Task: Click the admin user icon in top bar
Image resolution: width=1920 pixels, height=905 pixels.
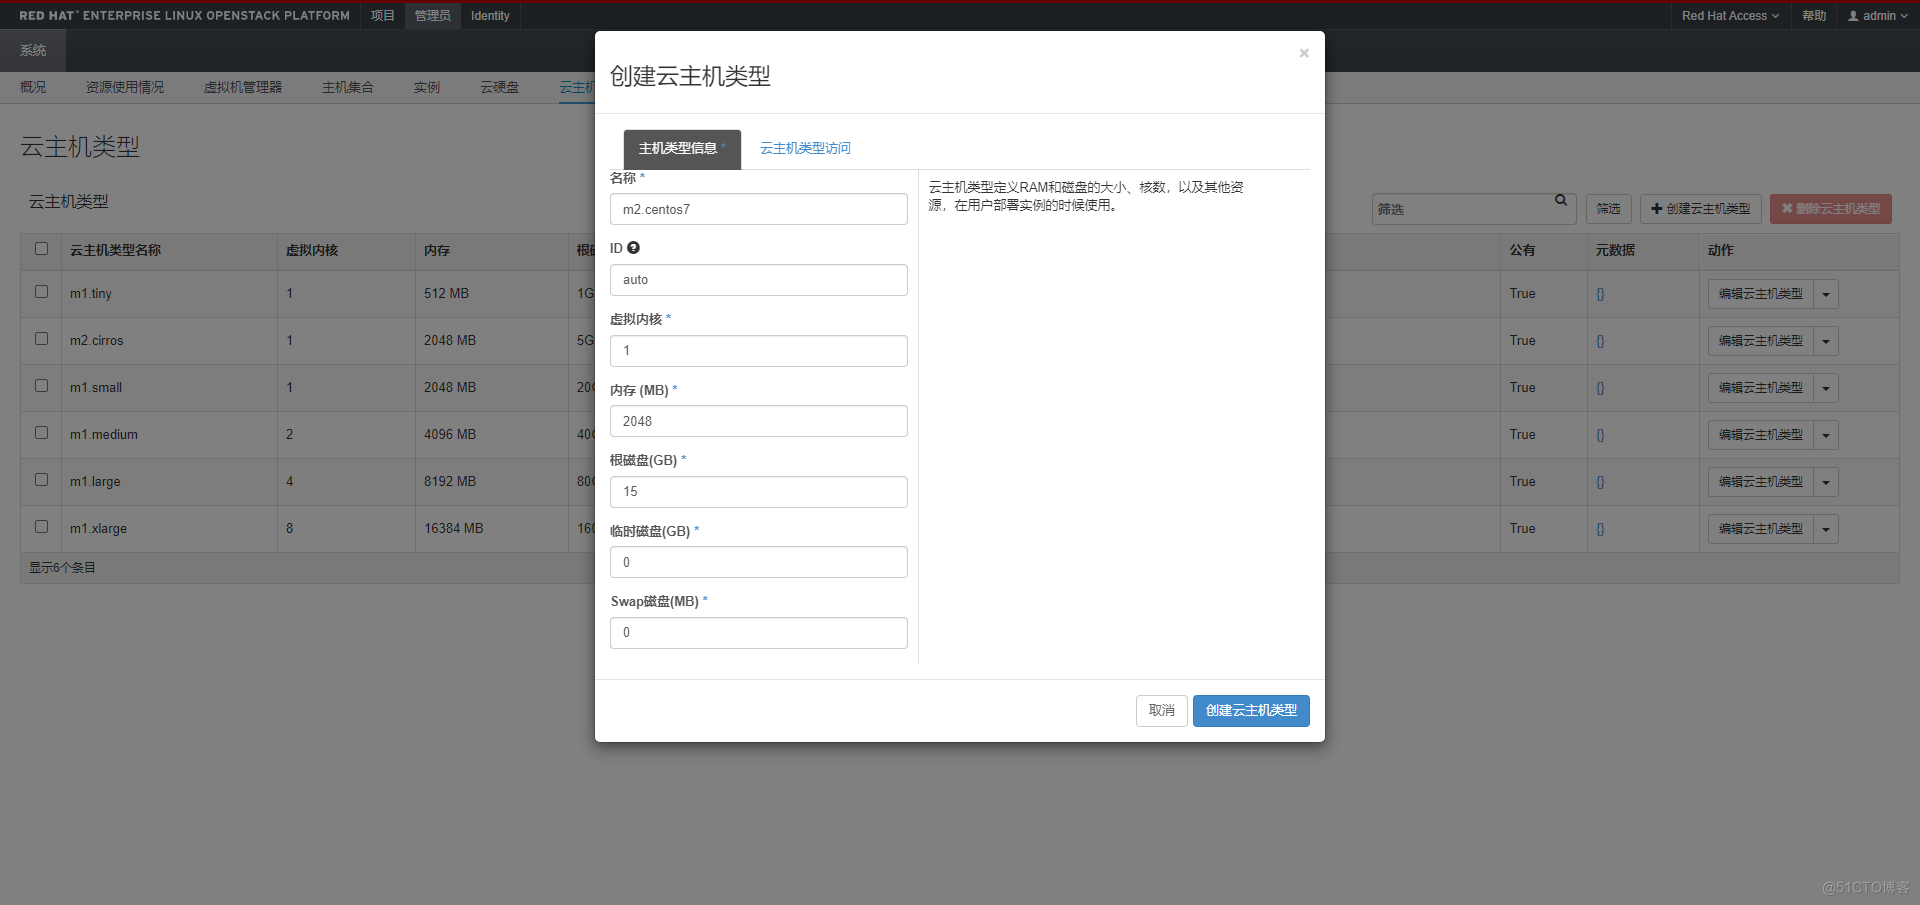Action: pyautogui.click(x=1855, y=15)
